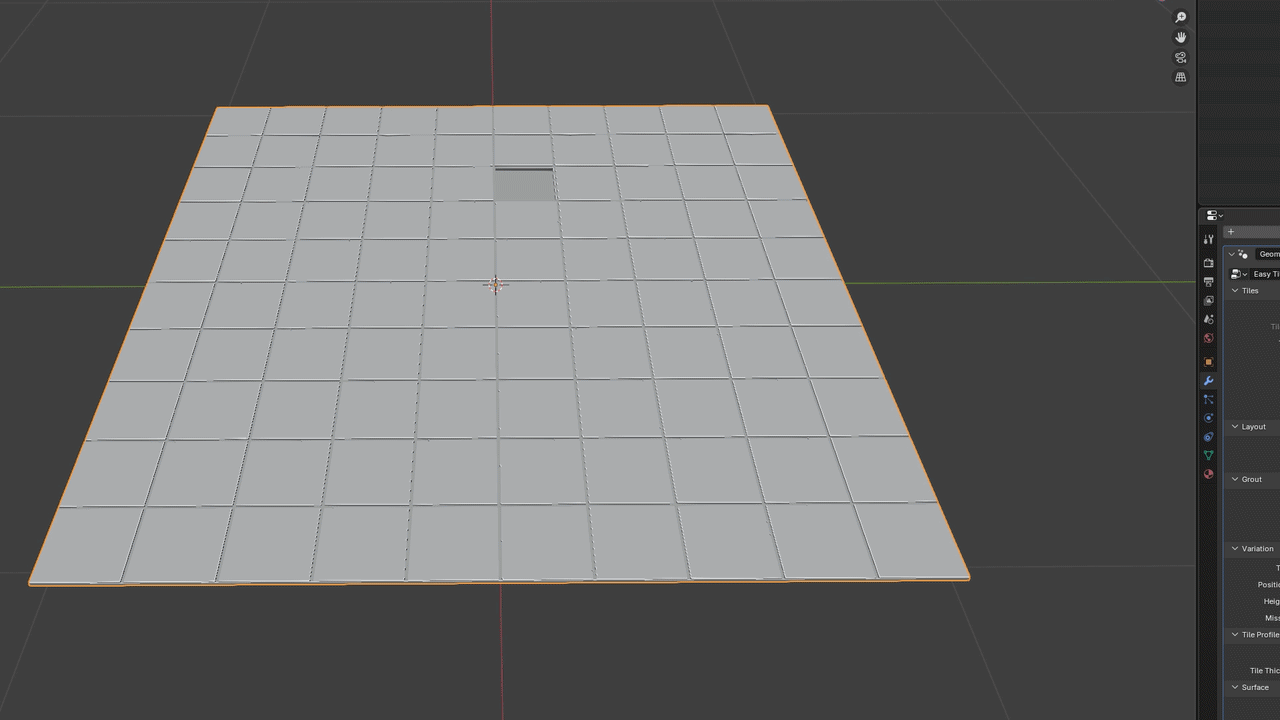The image size is (1280, 720).
Task: Collapse the Variation section
Action: click(x=1236, y=549)
